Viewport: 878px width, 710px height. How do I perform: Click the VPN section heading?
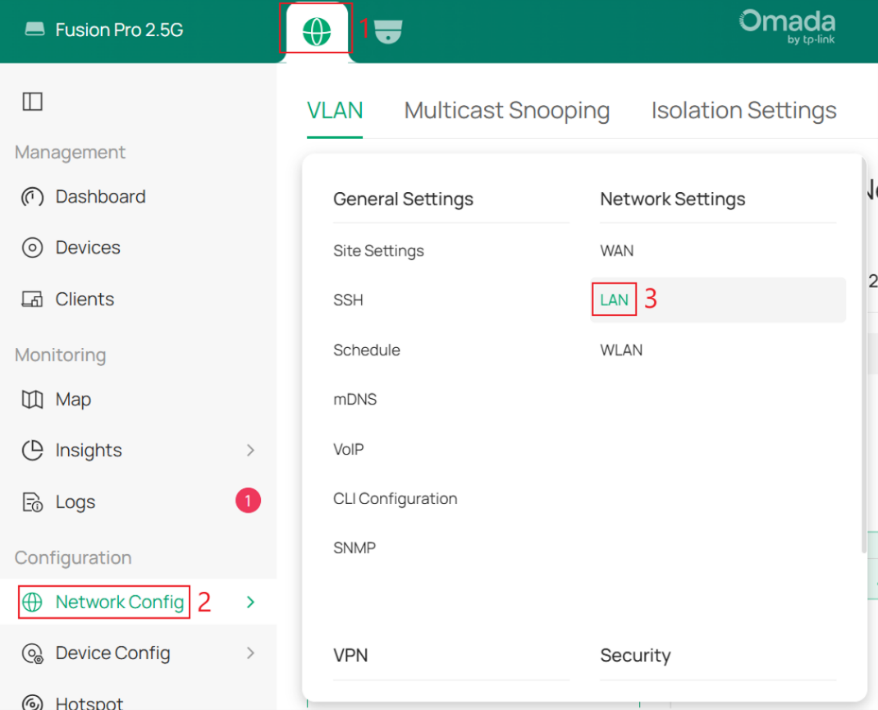coord(351,655)
